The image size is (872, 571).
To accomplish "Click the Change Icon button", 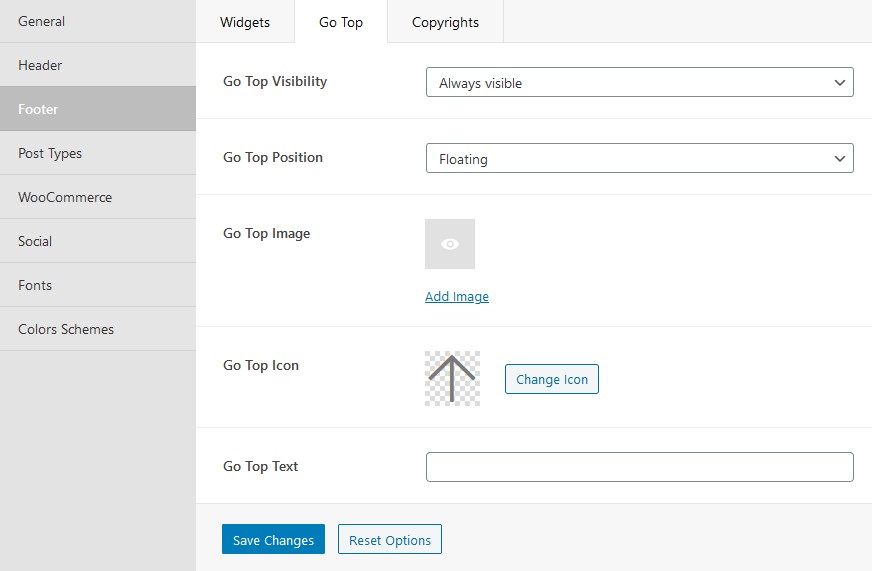I will 552,379.
